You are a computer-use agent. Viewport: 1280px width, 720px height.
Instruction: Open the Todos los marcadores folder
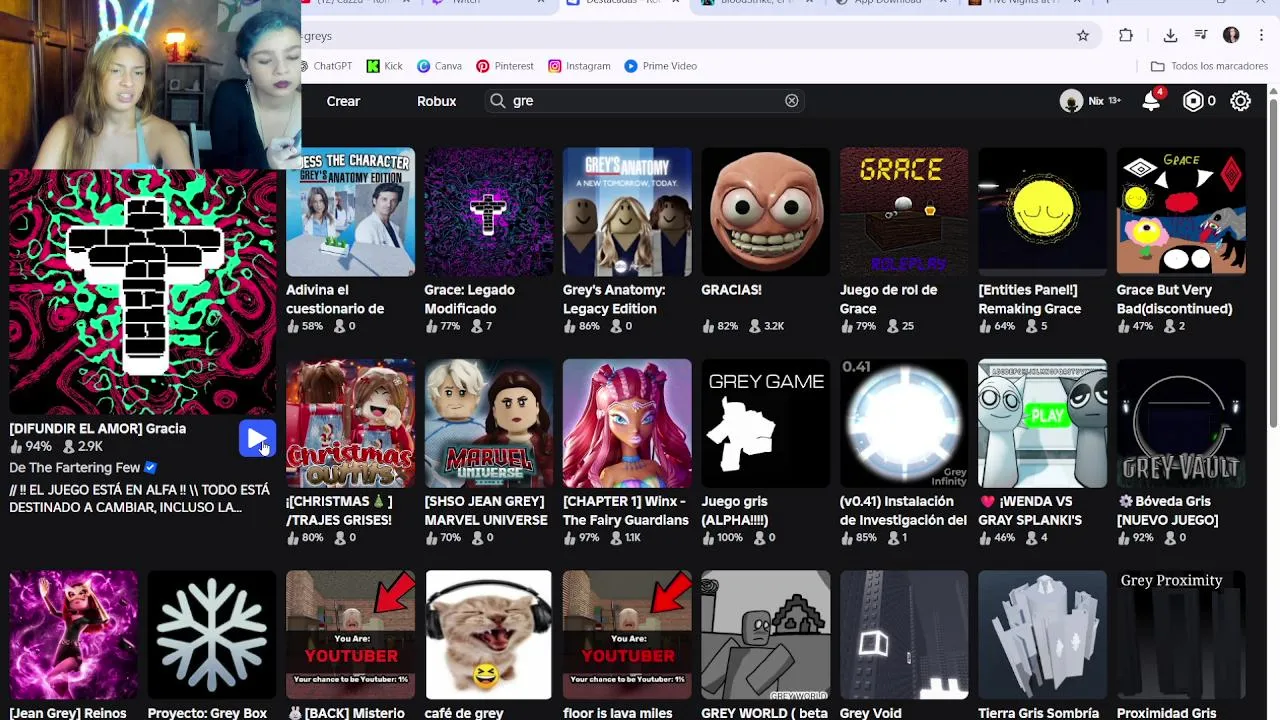1209,66
